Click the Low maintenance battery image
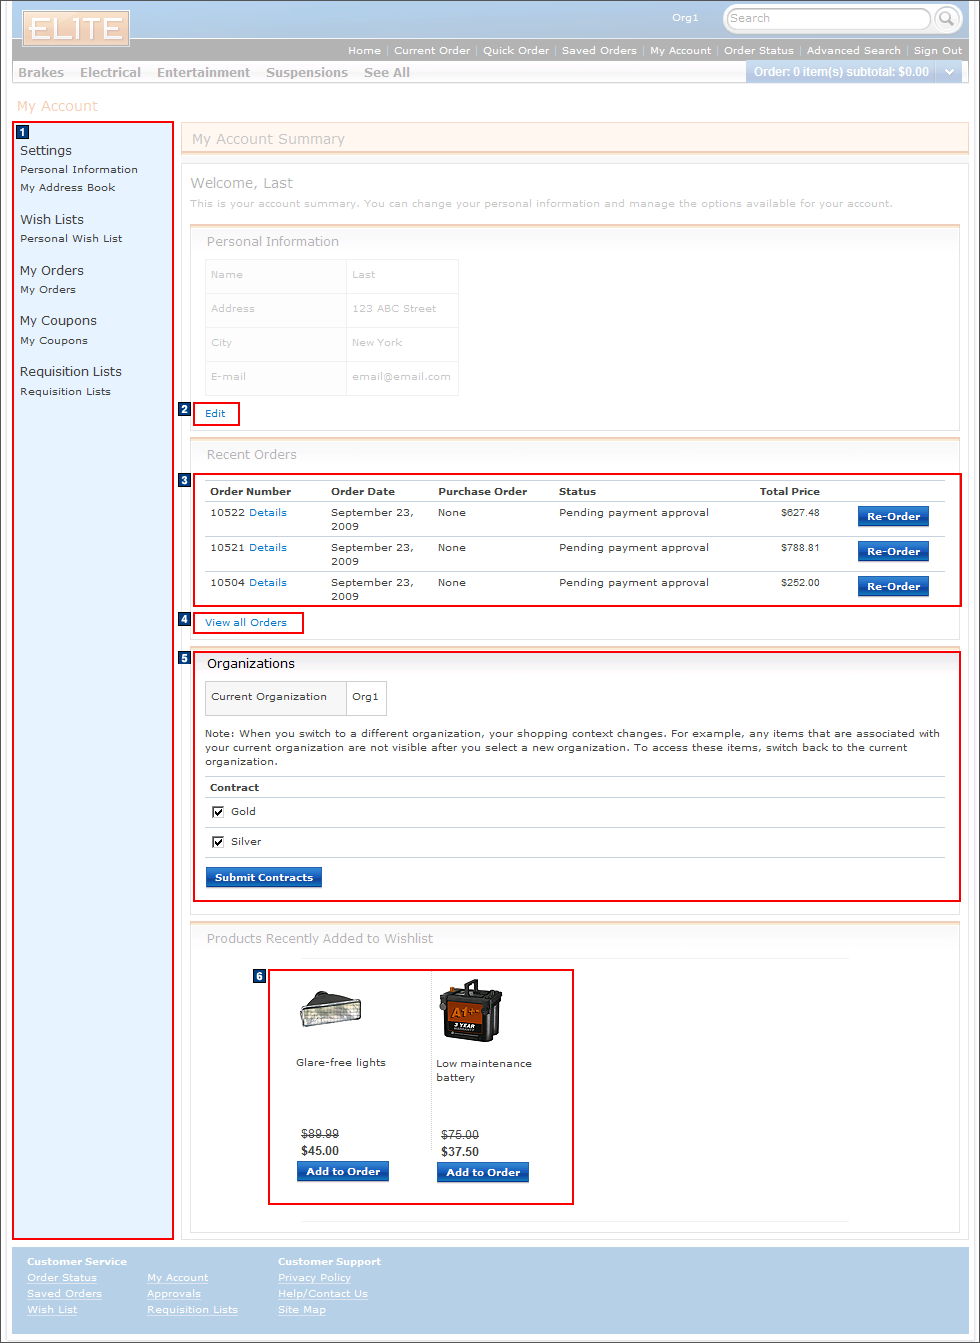This screenshot has width=980, height=1343. (471, 1011)
